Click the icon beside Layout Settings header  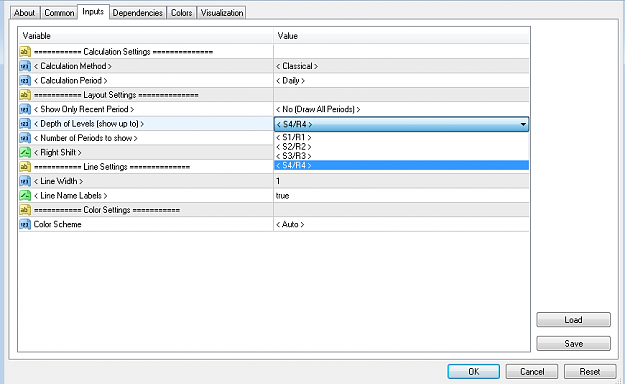(25, 95)
